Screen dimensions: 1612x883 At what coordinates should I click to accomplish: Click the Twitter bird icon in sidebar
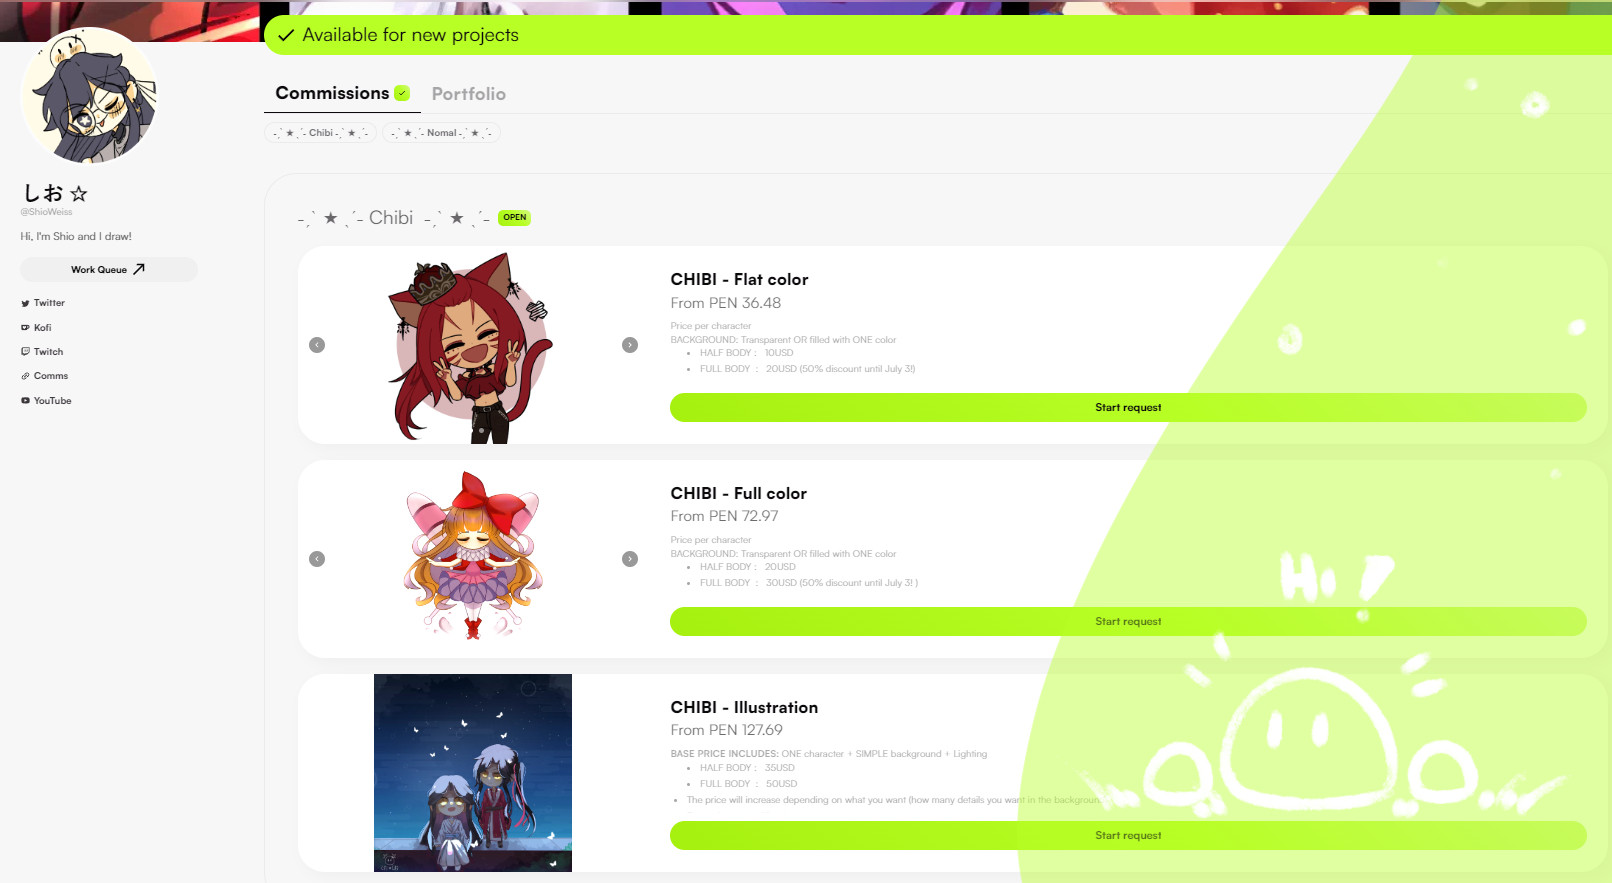coord(25,303)
